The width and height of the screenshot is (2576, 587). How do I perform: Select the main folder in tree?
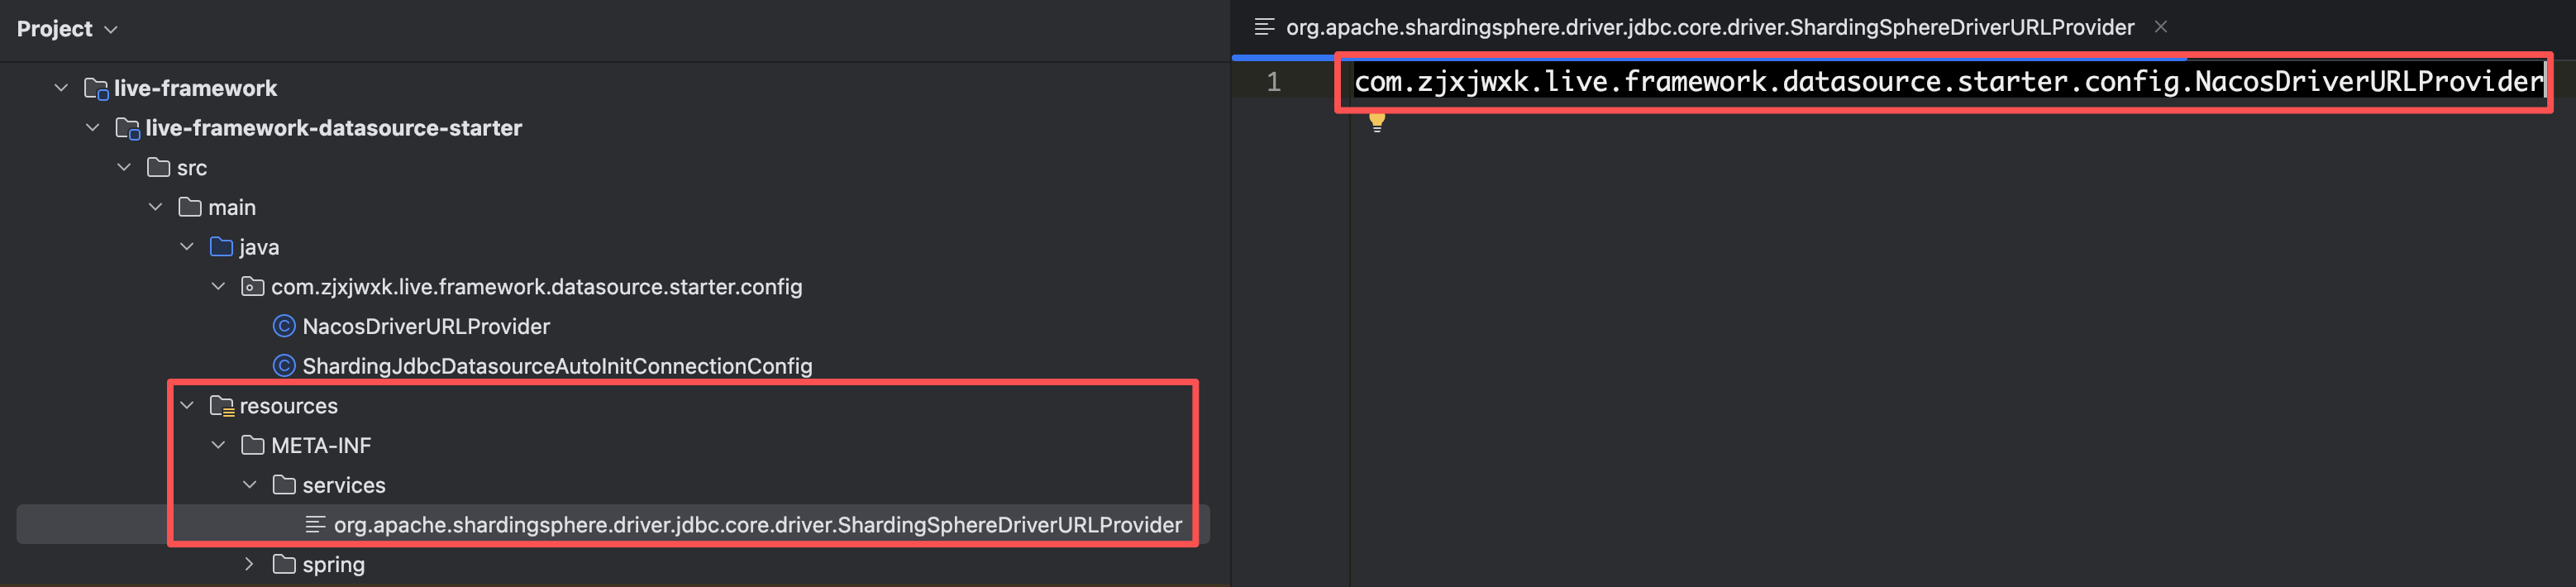coord(231,207)
